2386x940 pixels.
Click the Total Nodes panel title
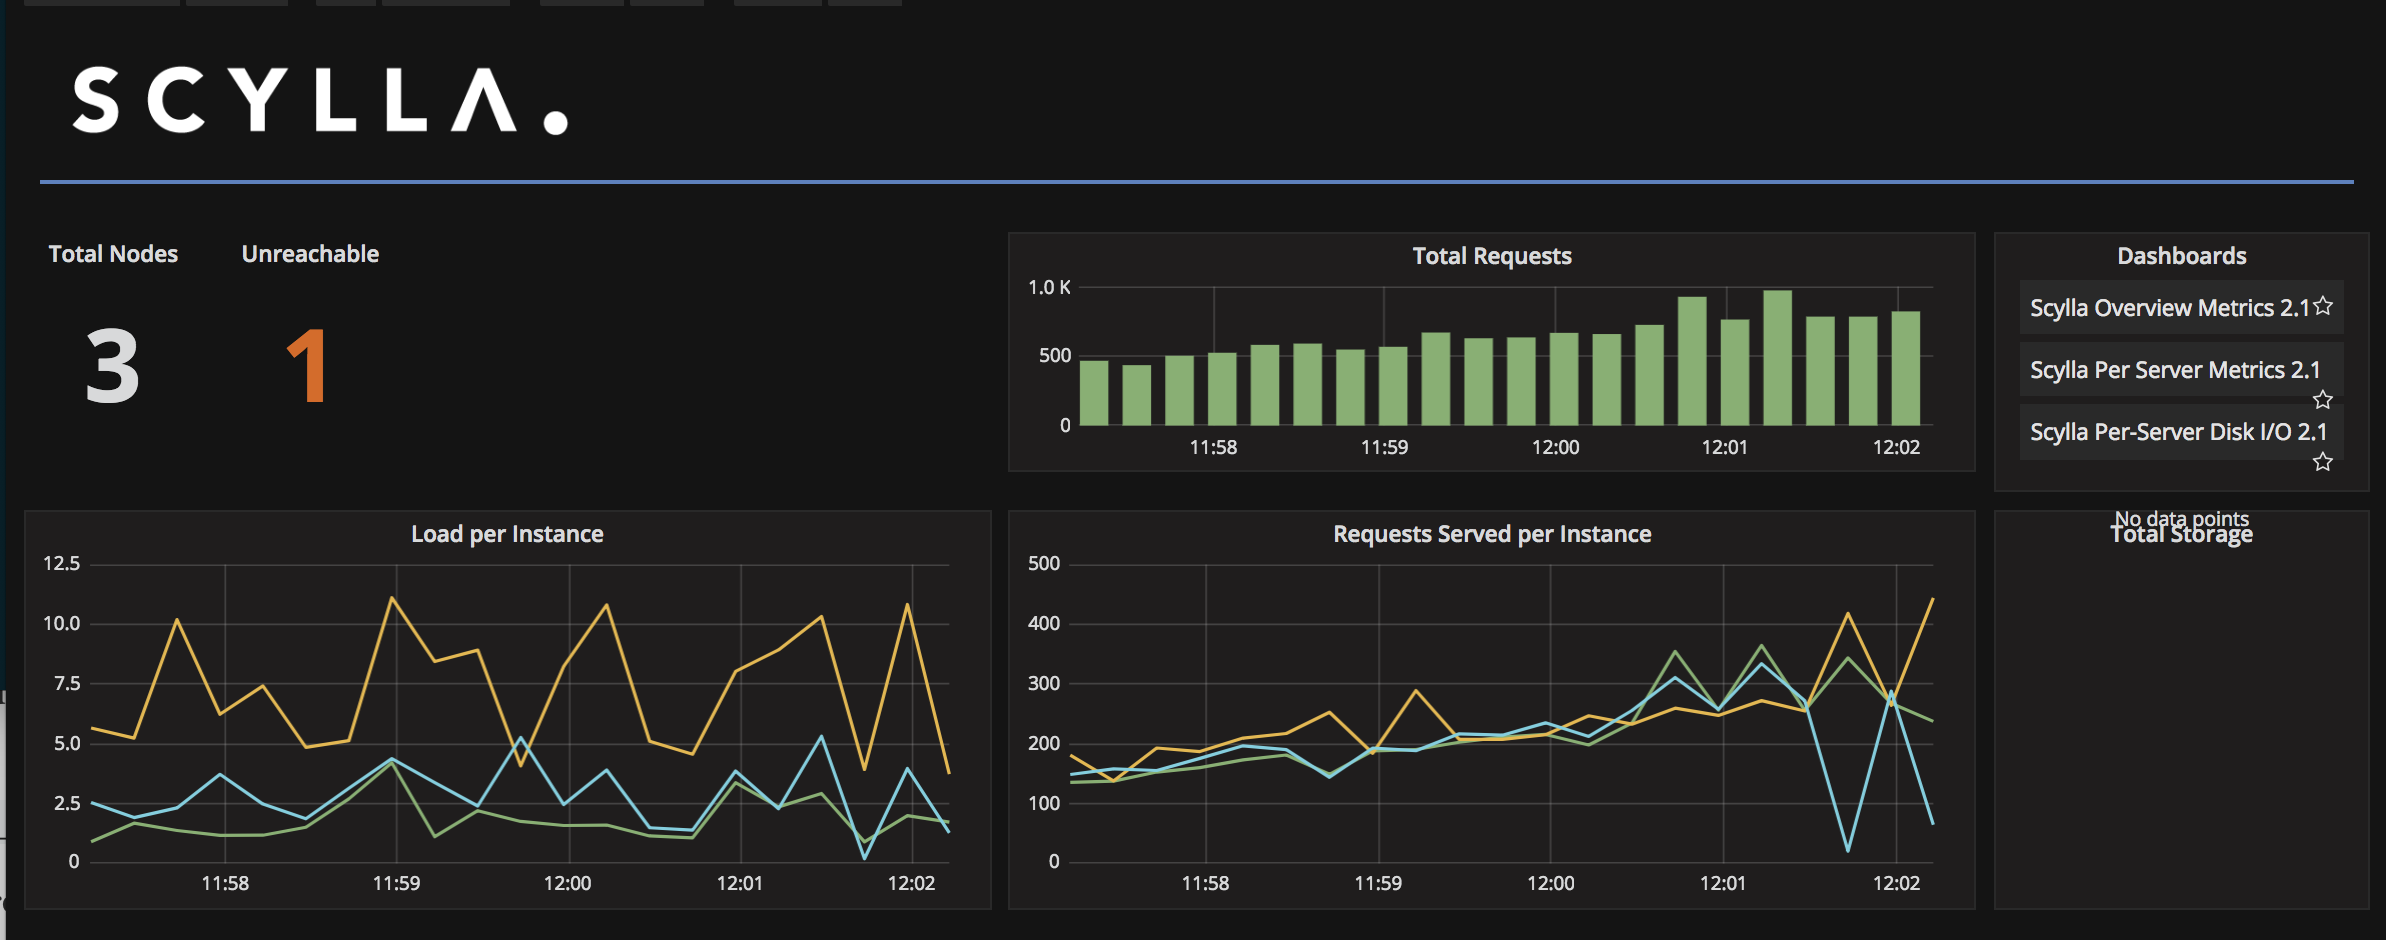click(x=113, y=254)
